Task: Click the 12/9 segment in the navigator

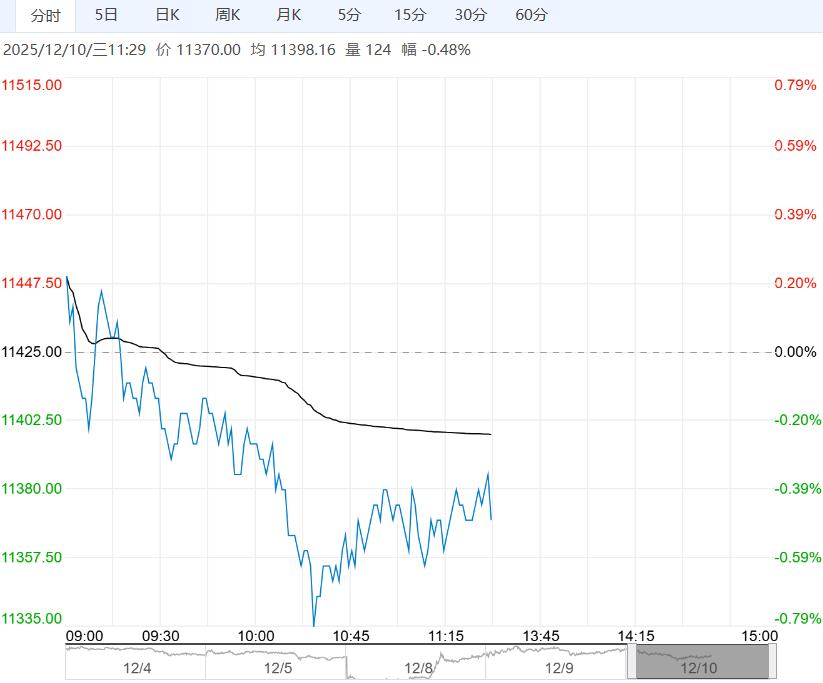Action: click(x=558, y=664)
